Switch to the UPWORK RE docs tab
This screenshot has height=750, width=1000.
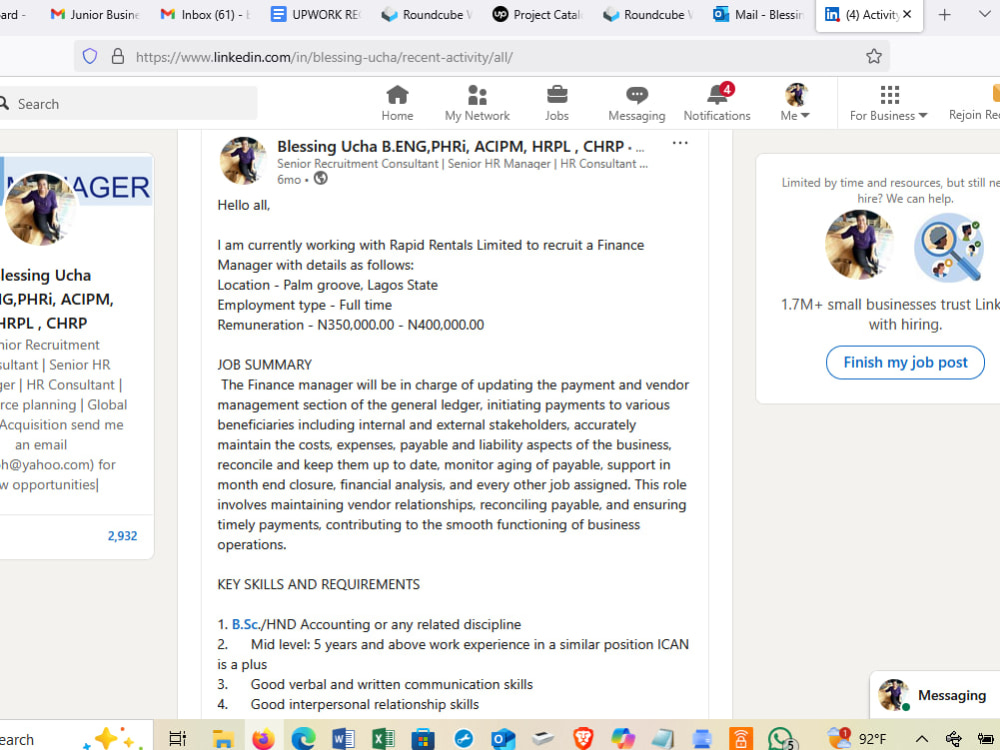click(x=315, y=14)
